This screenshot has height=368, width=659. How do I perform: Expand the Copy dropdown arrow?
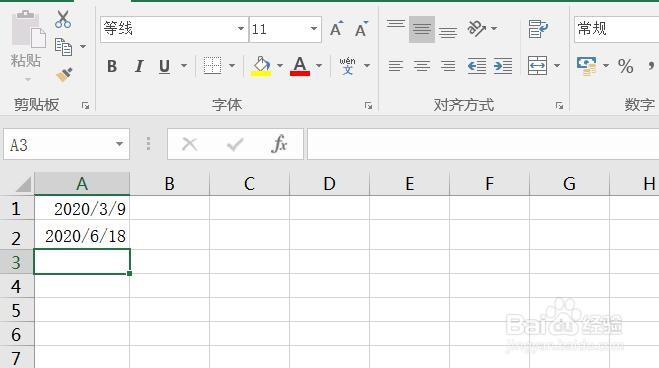click(x=83, y=47)
